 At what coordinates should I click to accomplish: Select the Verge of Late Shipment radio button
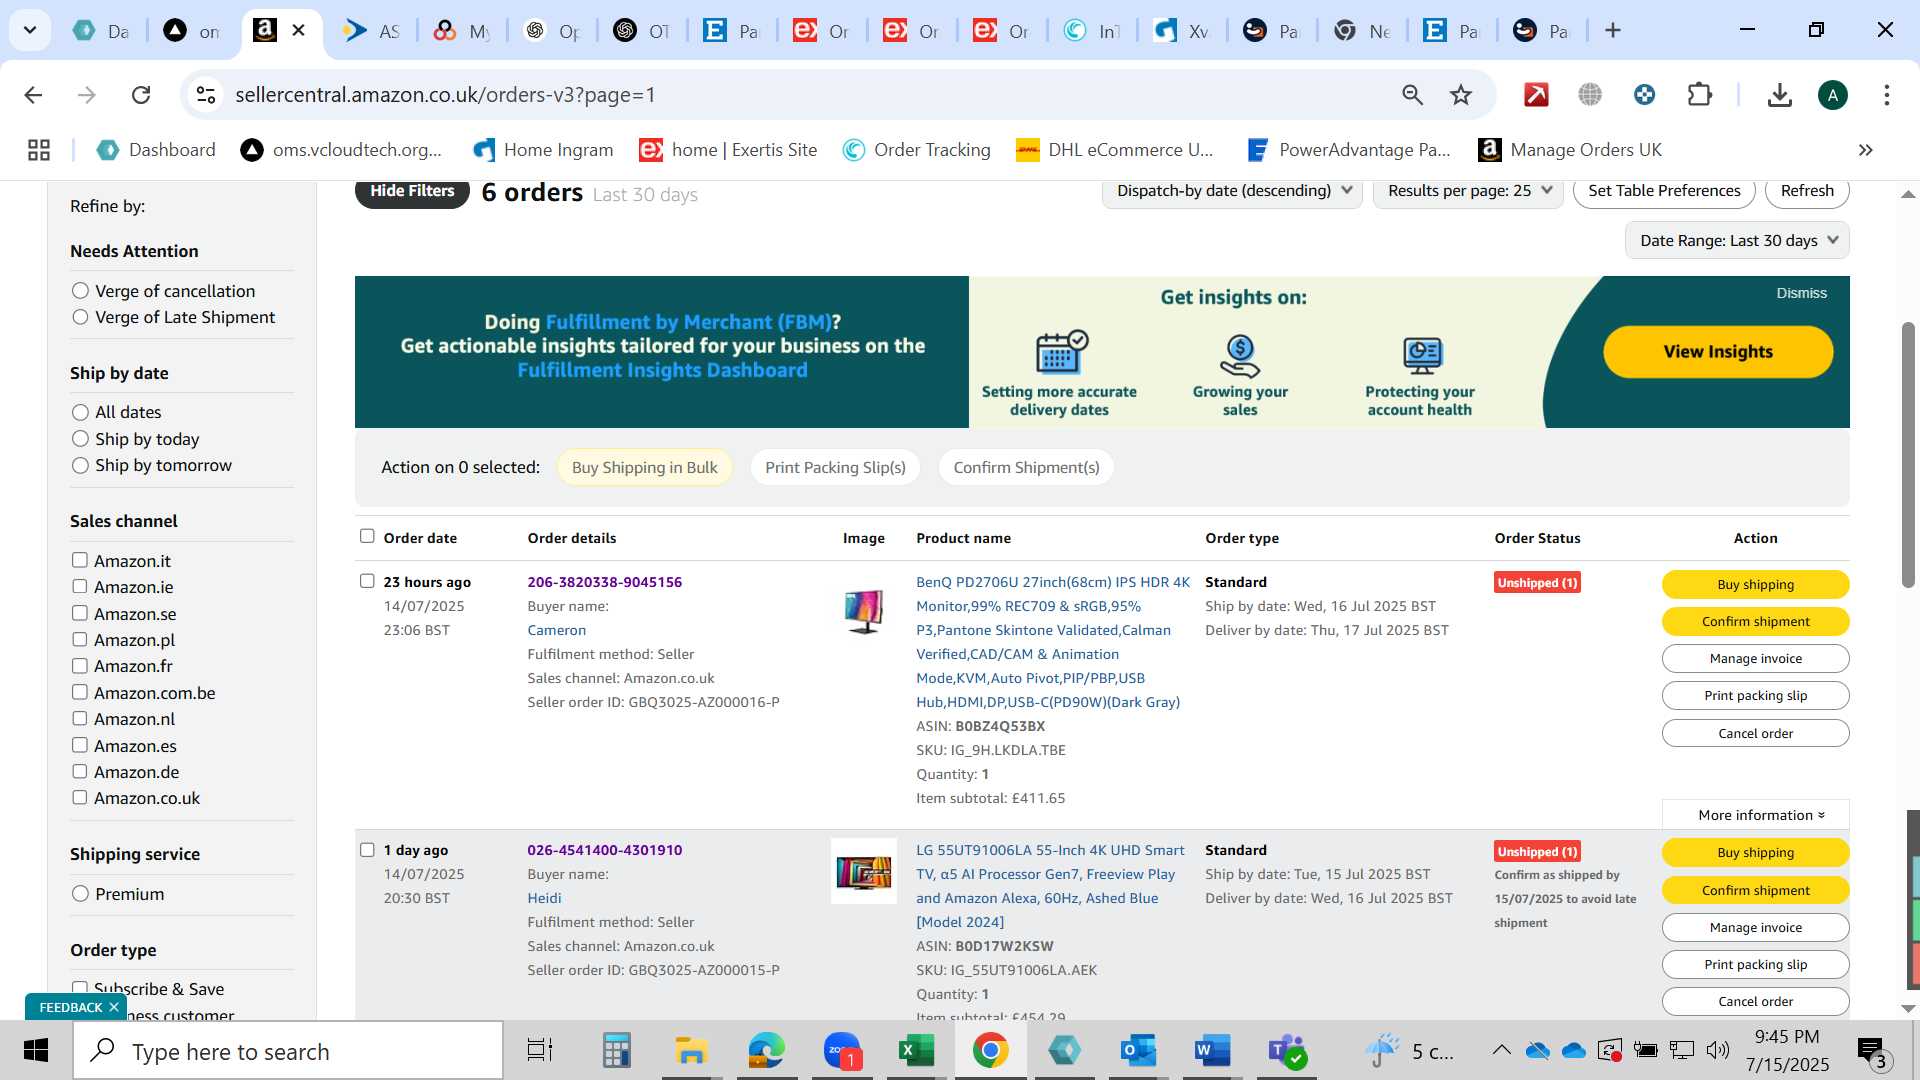(x=80, y=317)
